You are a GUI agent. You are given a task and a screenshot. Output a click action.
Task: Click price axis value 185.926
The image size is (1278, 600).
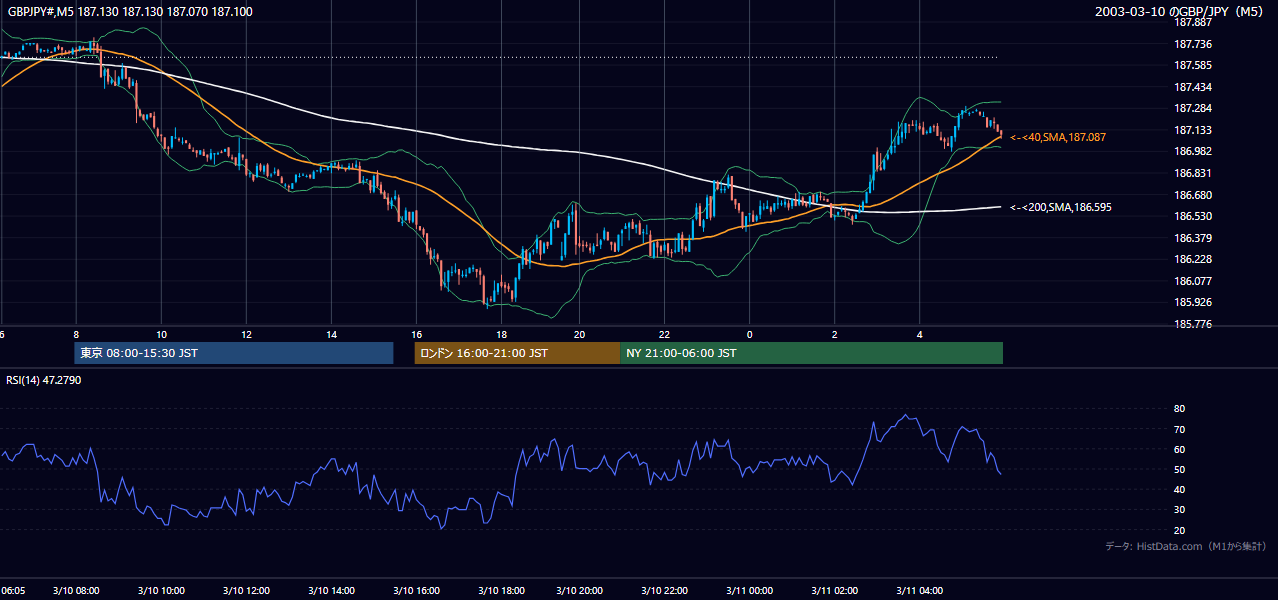coord(1193,302)
